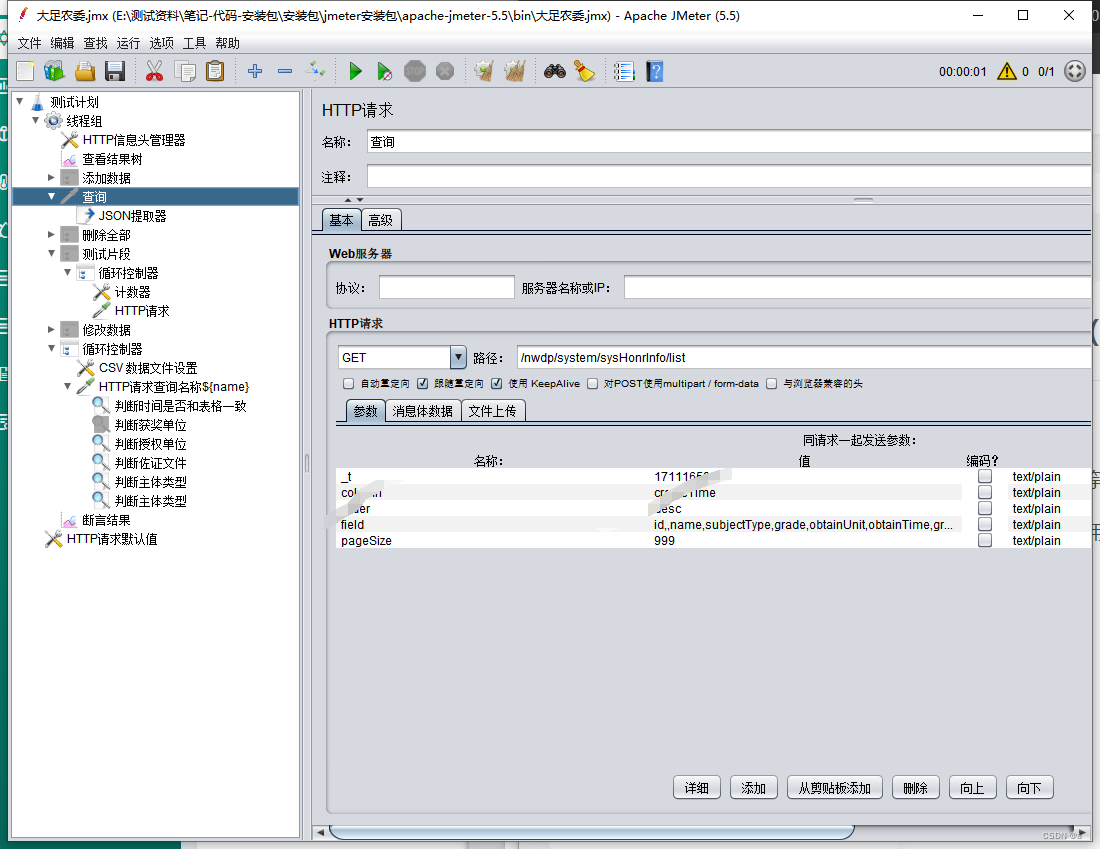Viewport: 1100px width, 849px height.
Task: Click the Expand all plus icon
Action: 255,71
